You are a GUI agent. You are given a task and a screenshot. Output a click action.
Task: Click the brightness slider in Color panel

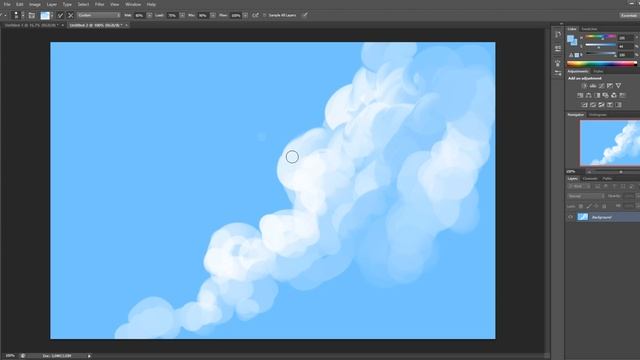600,53
